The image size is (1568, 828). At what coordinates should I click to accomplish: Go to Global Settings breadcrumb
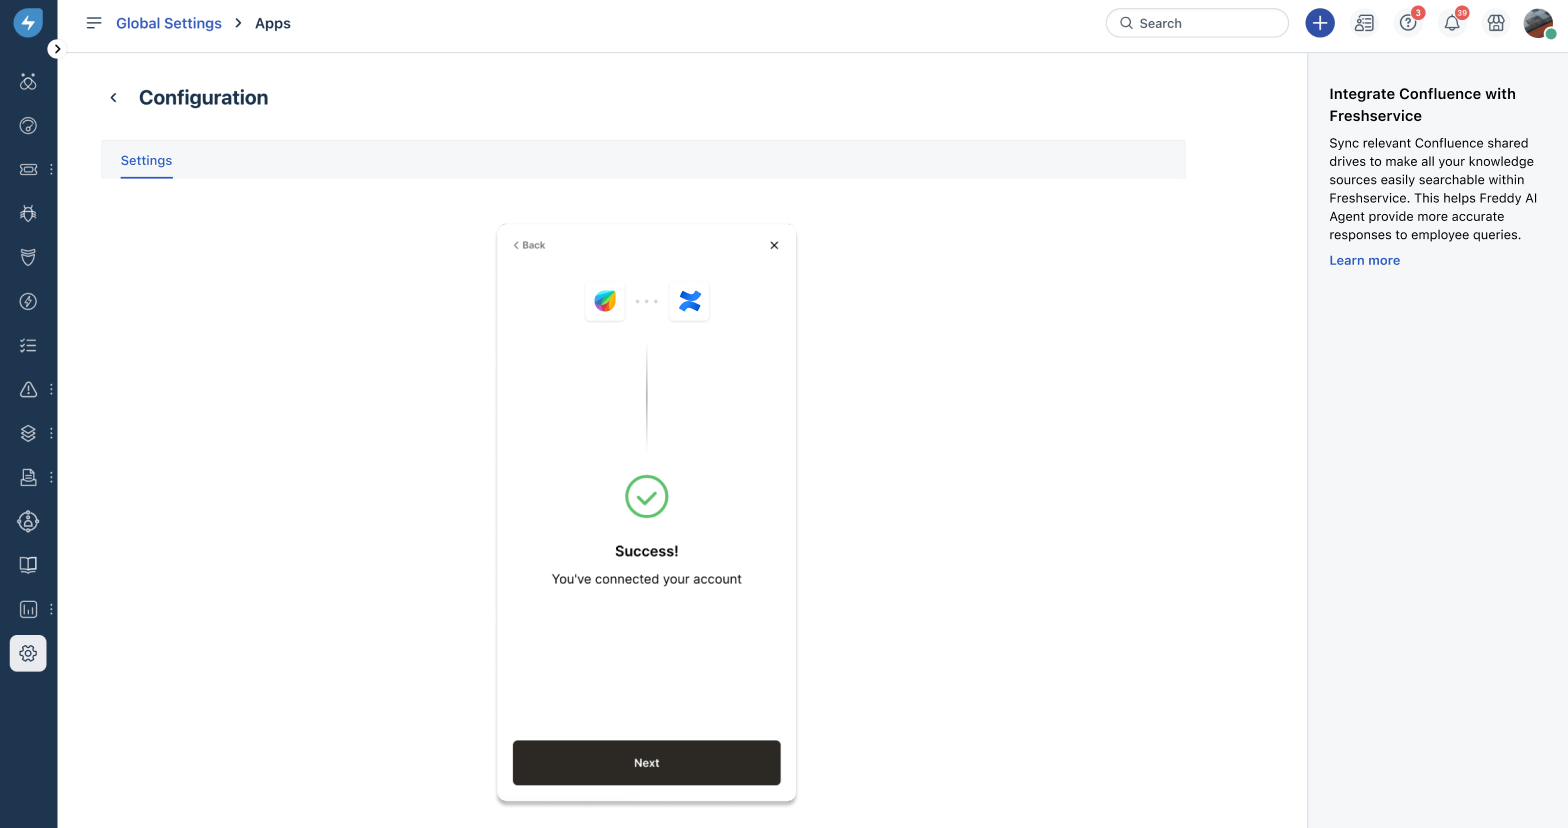pos(169,23)
